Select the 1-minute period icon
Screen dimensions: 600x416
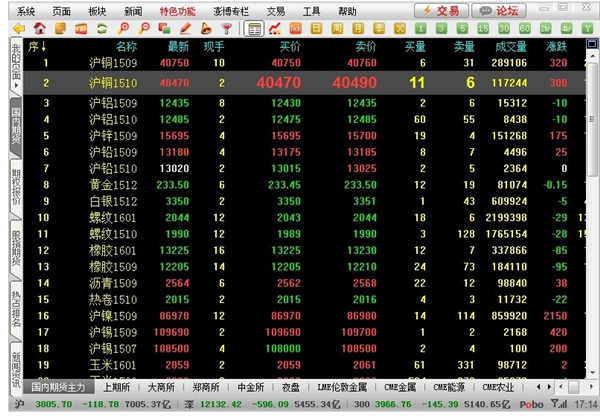pos(421,29)
